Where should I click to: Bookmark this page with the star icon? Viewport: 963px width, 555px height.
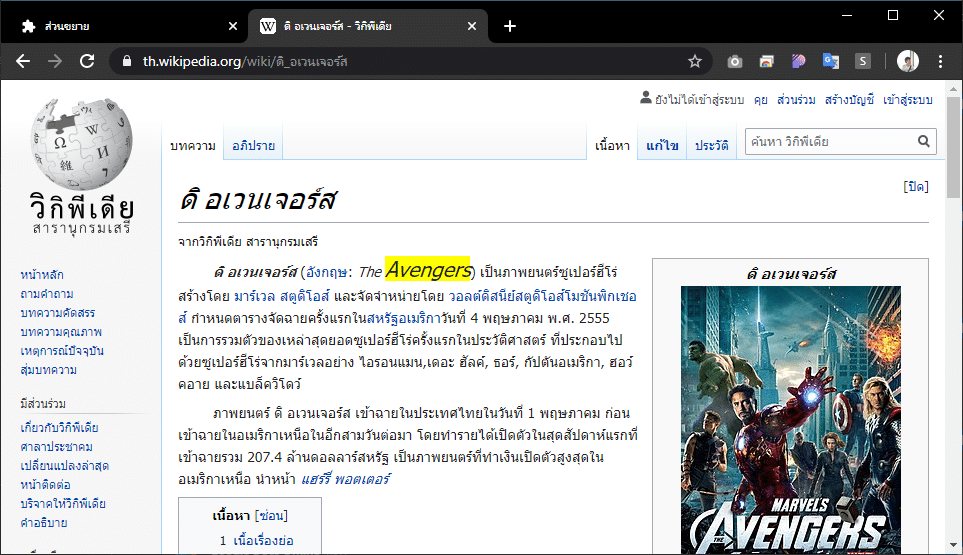point(695,61)
